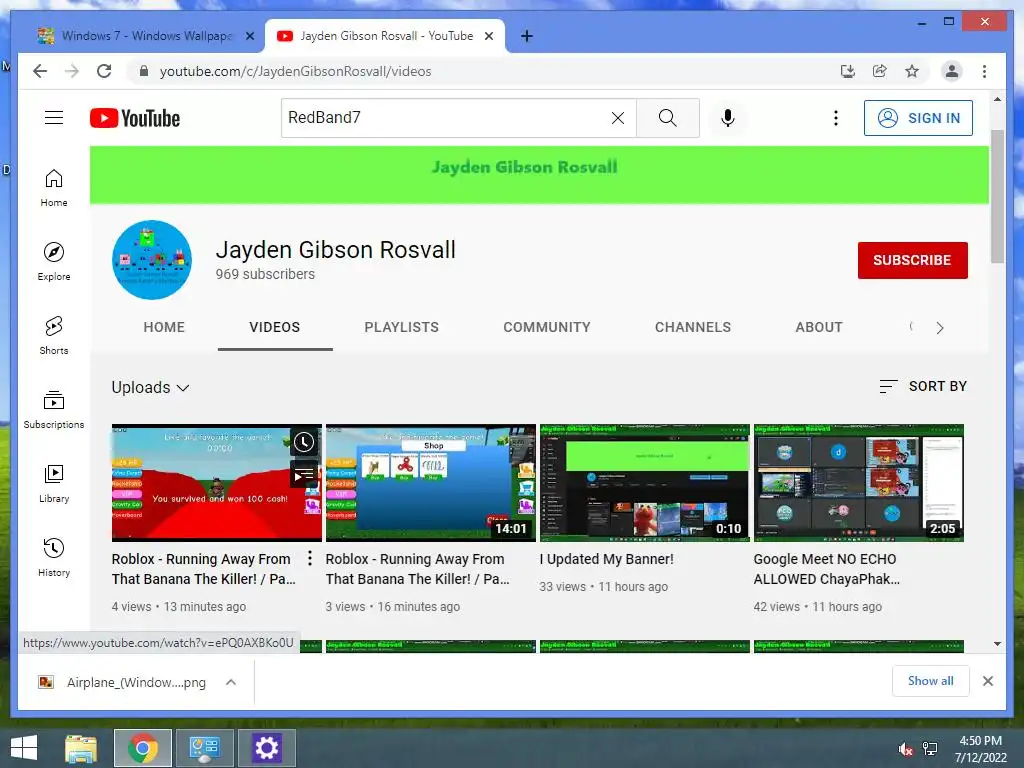Click the page scrollbar thumb
Image resolution: width=1024 pixels, height=768 pixels.
pyautogui.click(x=997, y=196)
